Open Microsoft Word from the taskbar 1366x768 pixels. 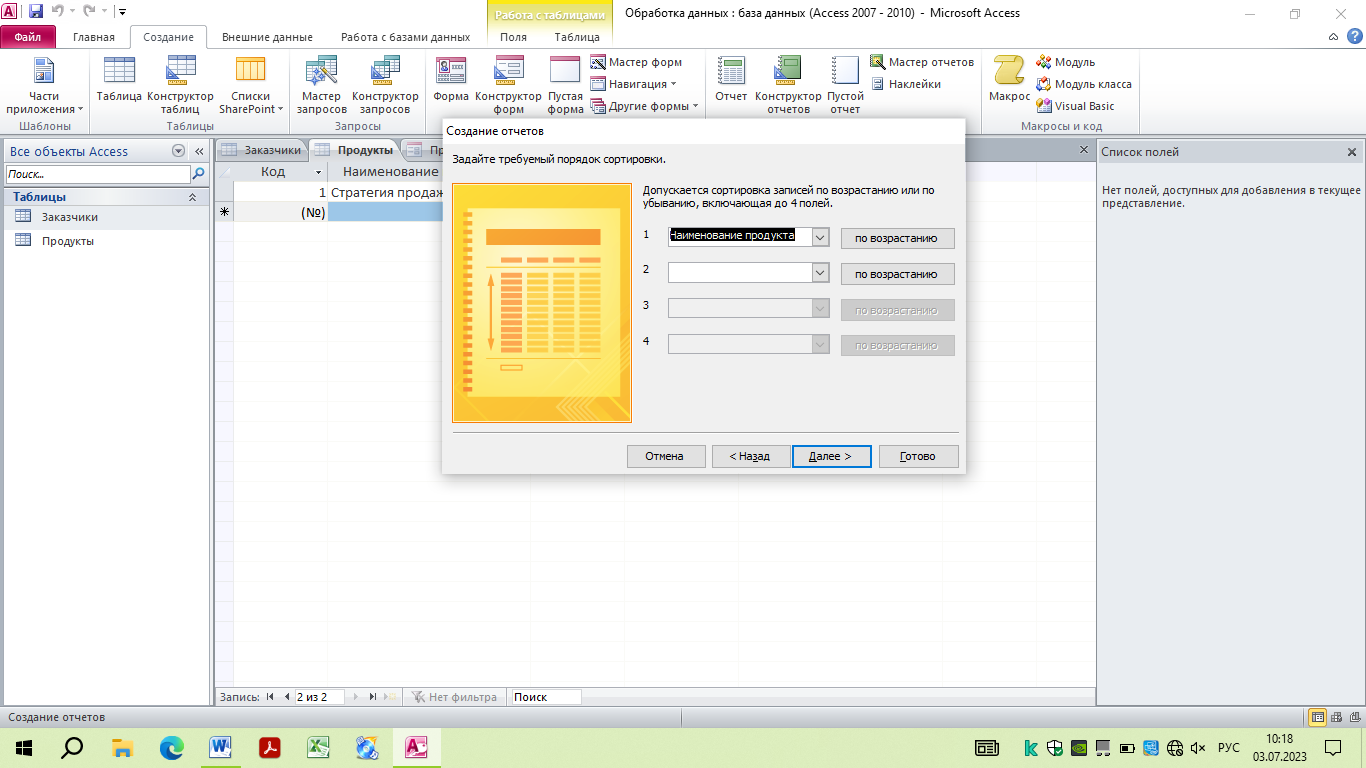pyautogui.click(x=220, y=747)
